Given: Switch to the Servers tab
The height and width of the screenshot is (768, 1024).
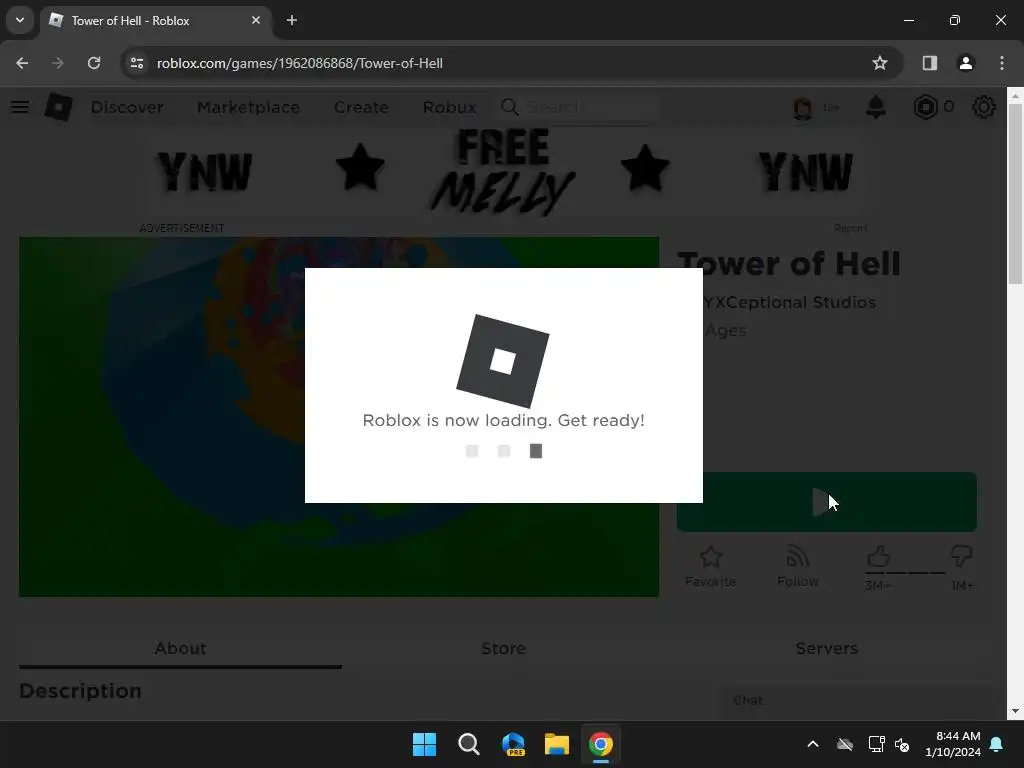Looking at the screenshot, I should pos(827,648).
